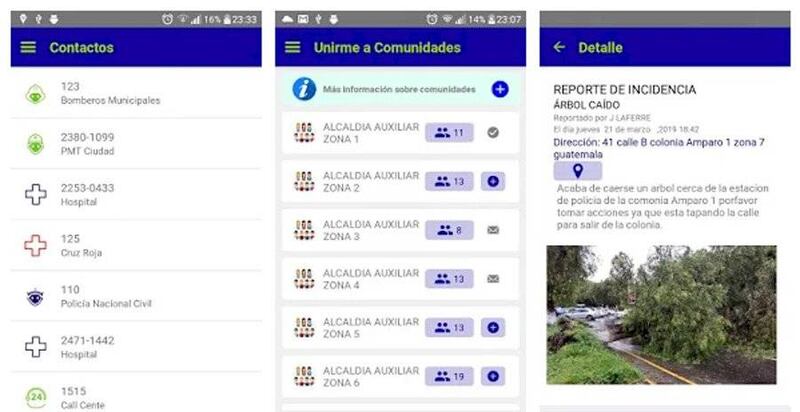Image resolution: width=800 pixels, height=412 pixels.
Task: Open the hamburger menu beside Unirme a Comunidades
Action: [292, 47]
